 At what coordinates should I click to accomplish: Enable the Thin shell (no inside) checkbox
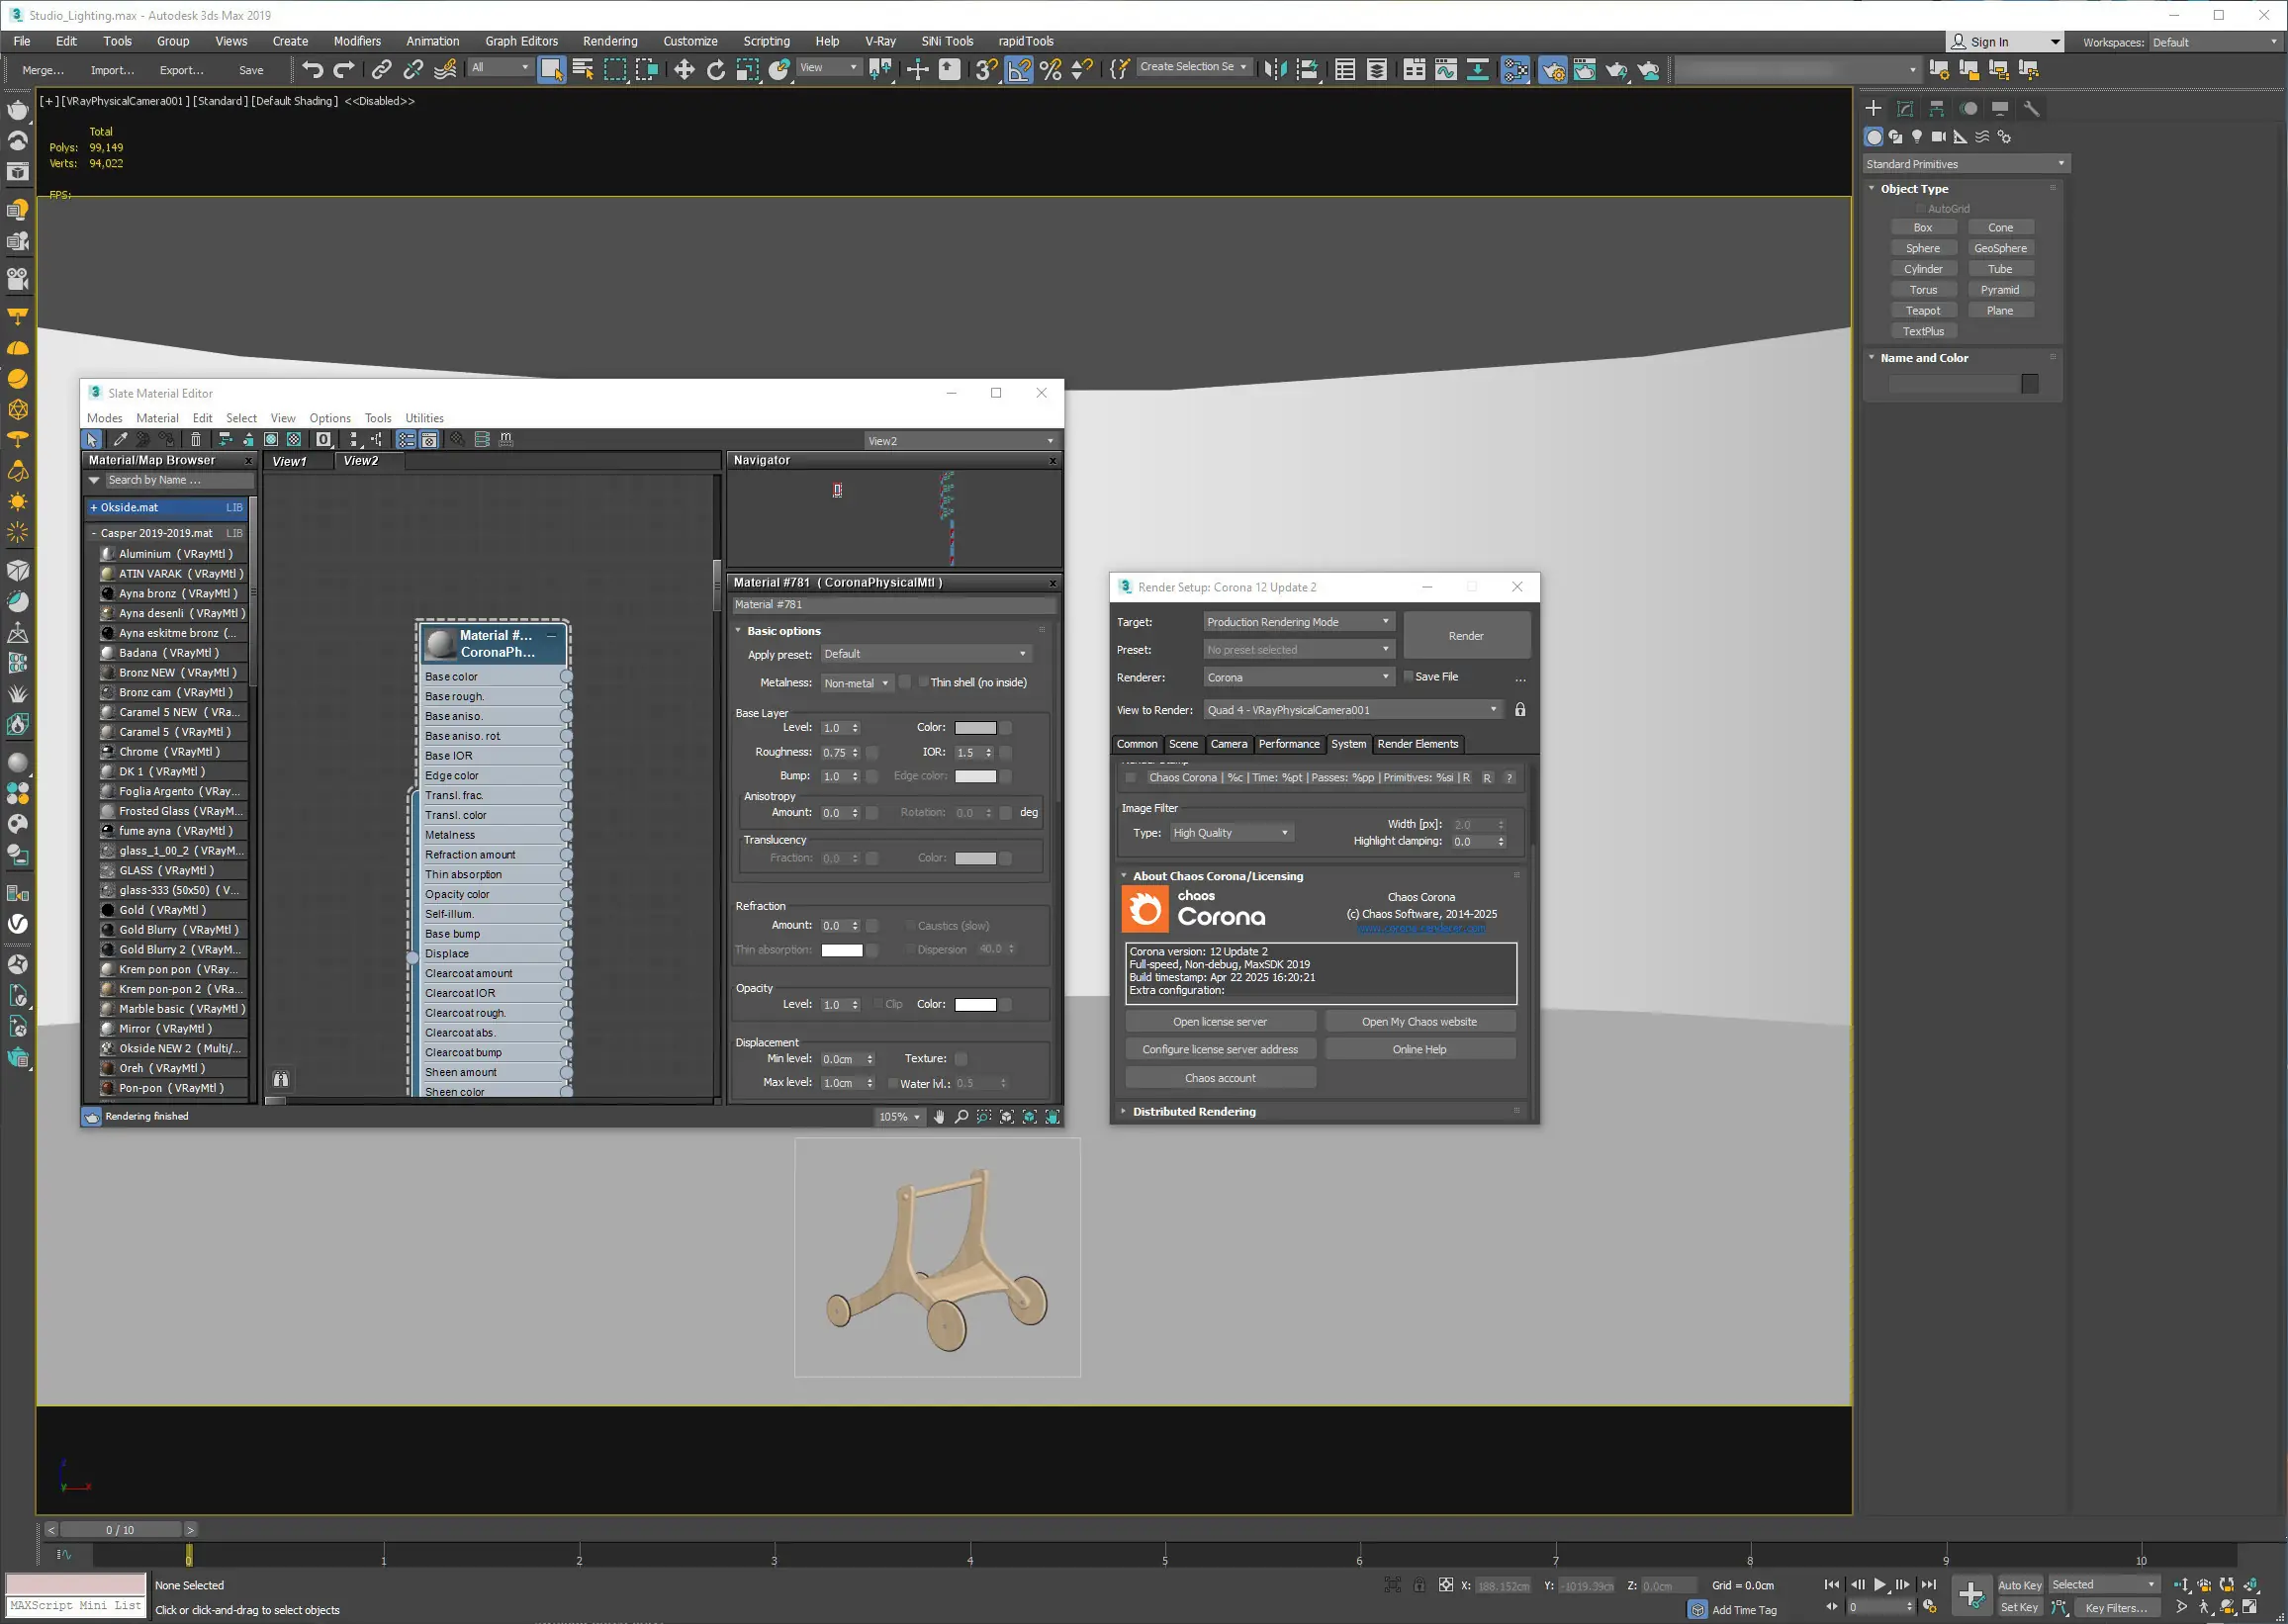(923, 682)
